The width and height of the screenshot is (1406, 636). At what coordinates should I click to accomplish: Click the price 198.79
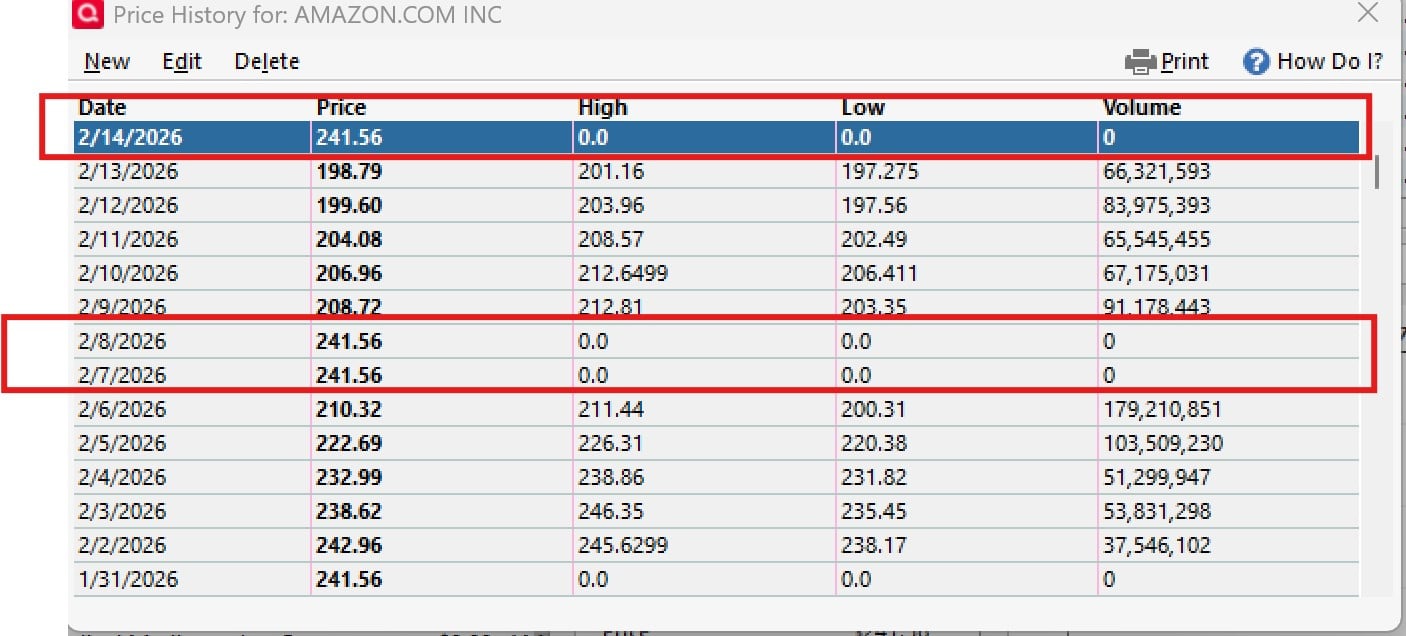click(x=349, y=172)
